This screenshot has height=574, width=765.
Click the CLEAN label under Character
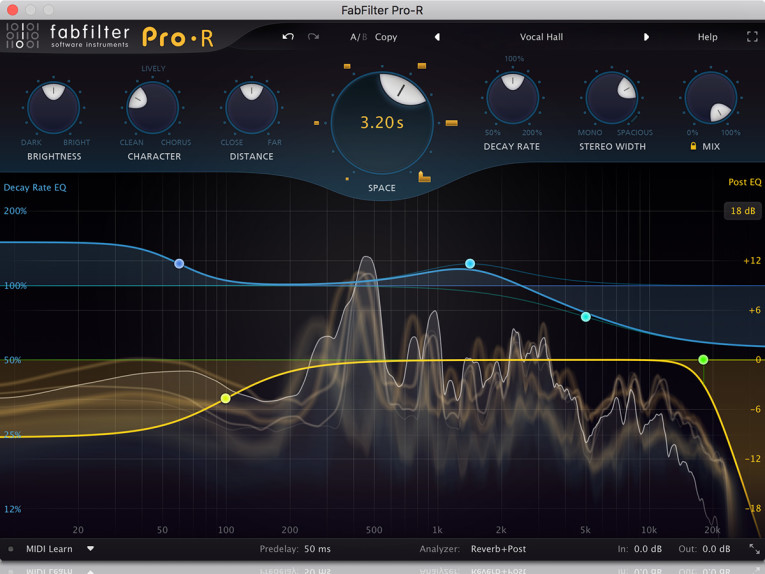(x=132, y=142)
